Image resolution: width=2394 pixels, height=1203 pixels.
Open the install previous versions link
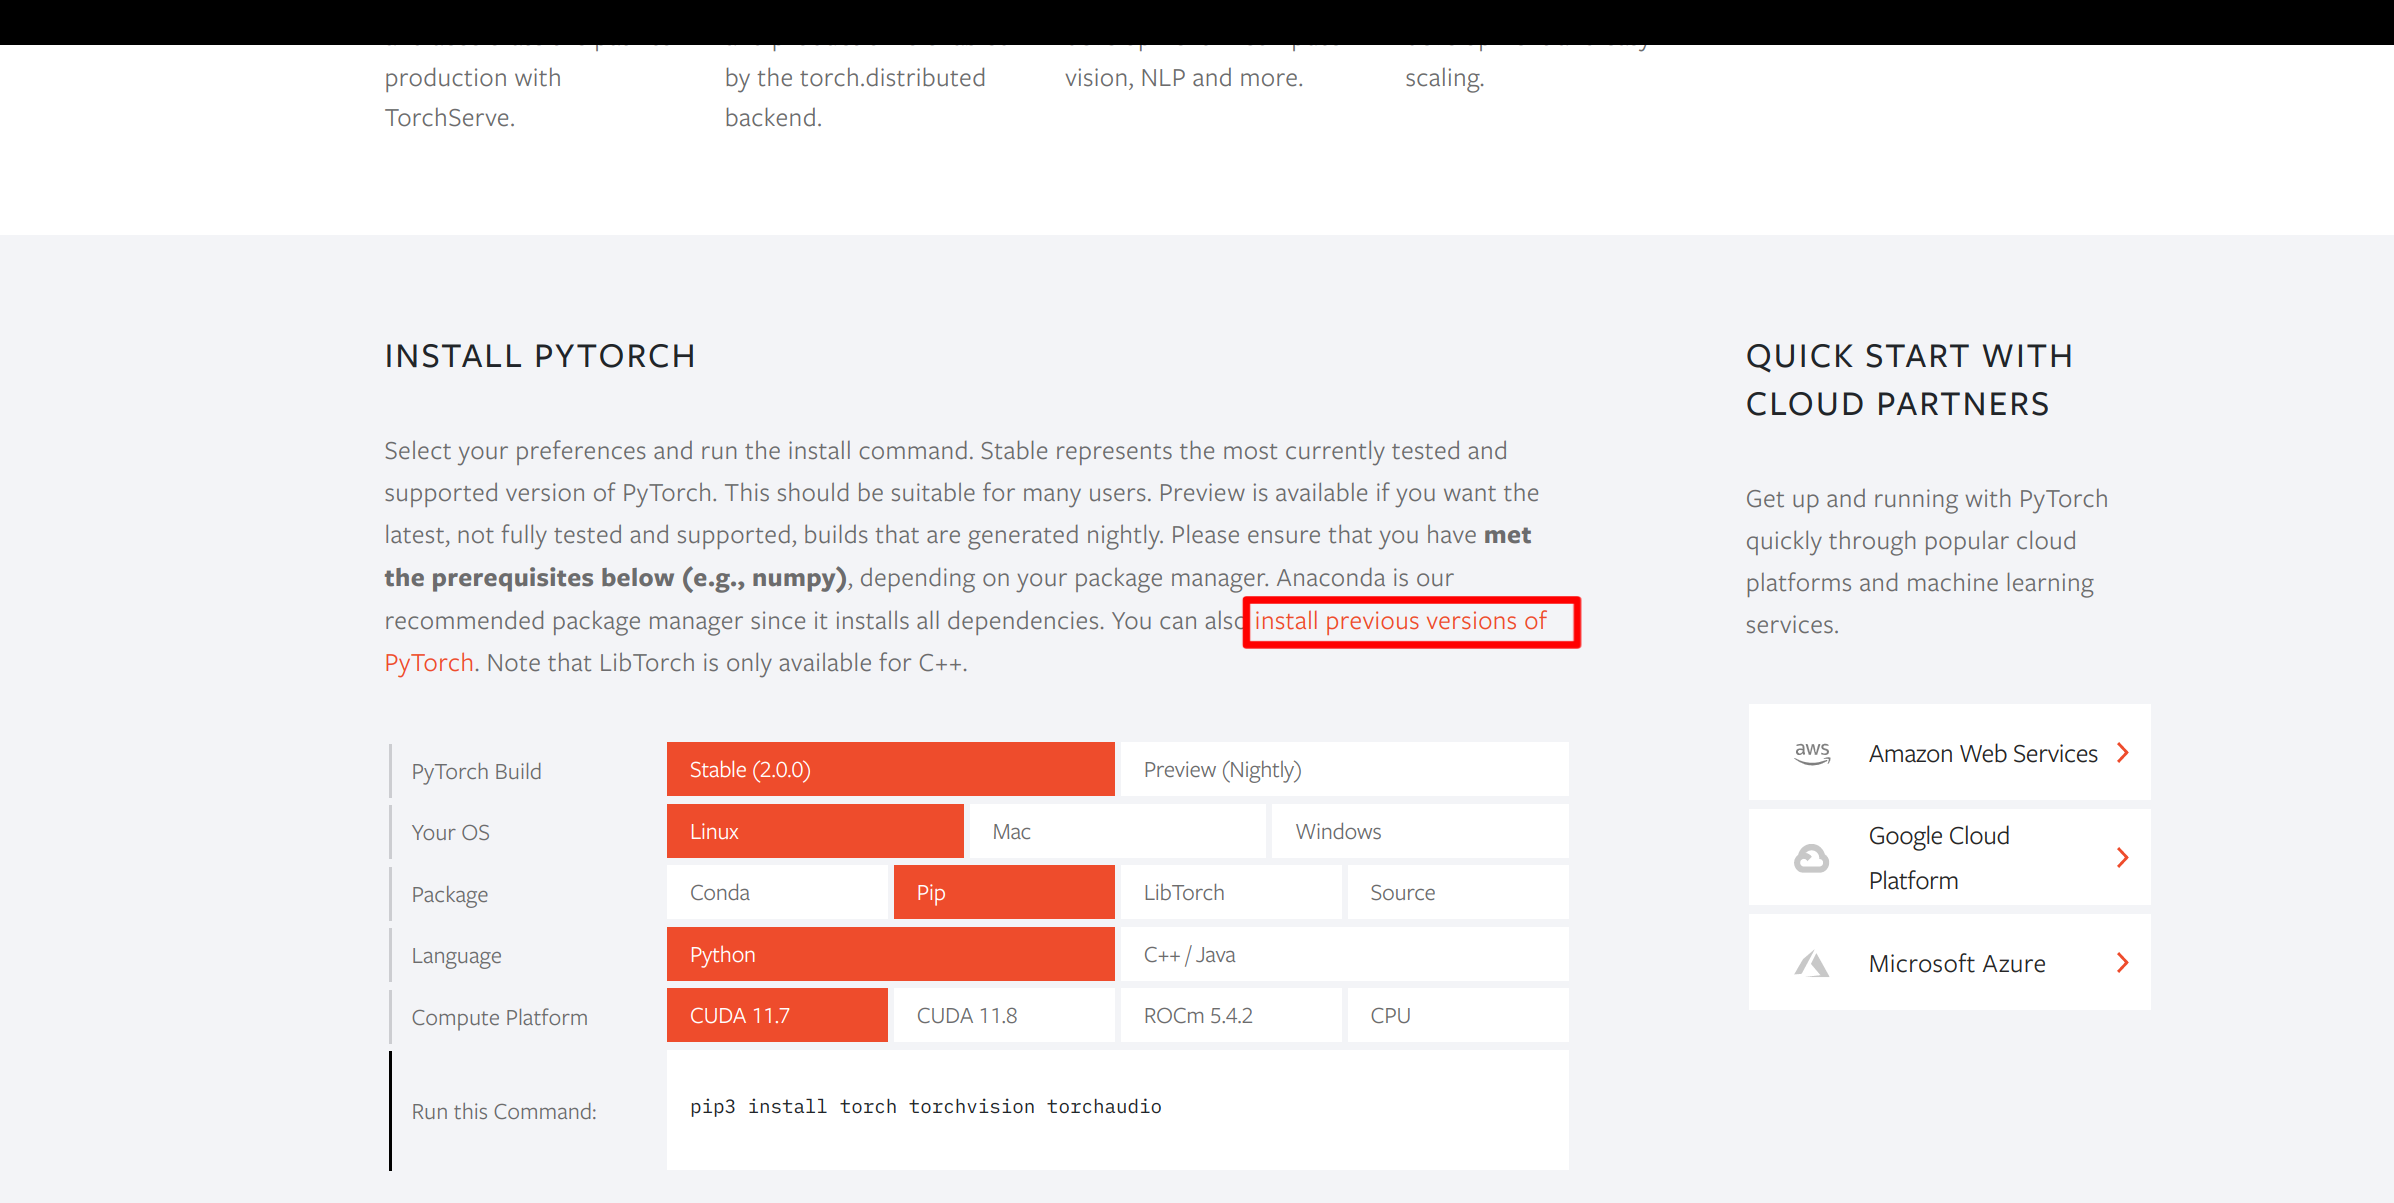[1400, 621]
